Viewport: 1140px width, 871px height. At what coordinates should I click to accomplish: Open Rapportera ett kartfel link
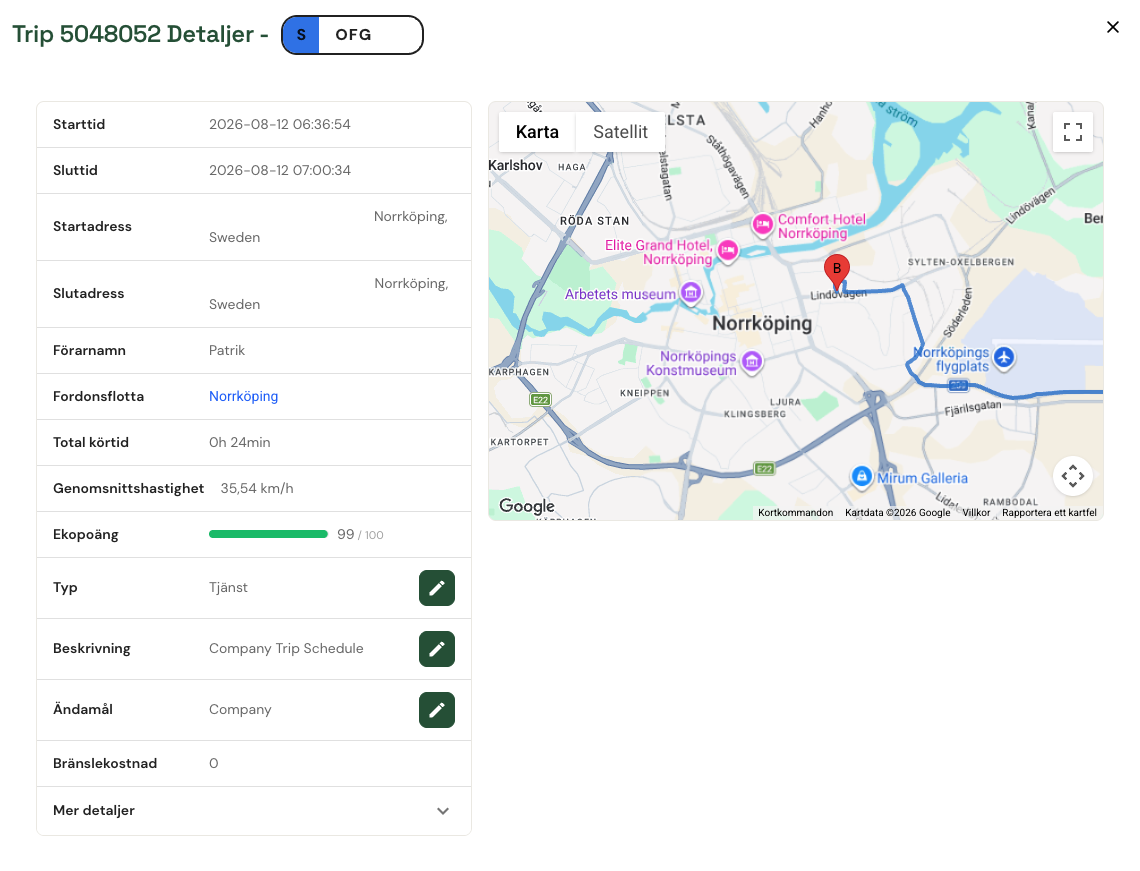click(x=1049, y=513)
